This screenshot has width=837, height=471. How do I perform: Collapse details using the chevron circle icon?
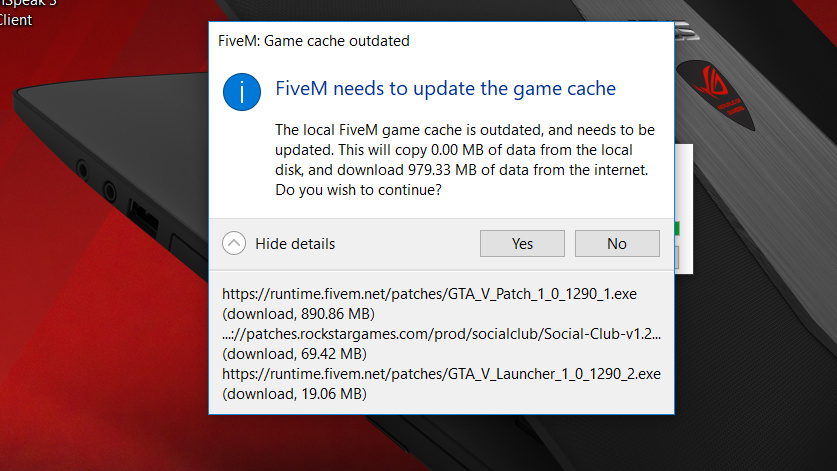coord(234,243)
